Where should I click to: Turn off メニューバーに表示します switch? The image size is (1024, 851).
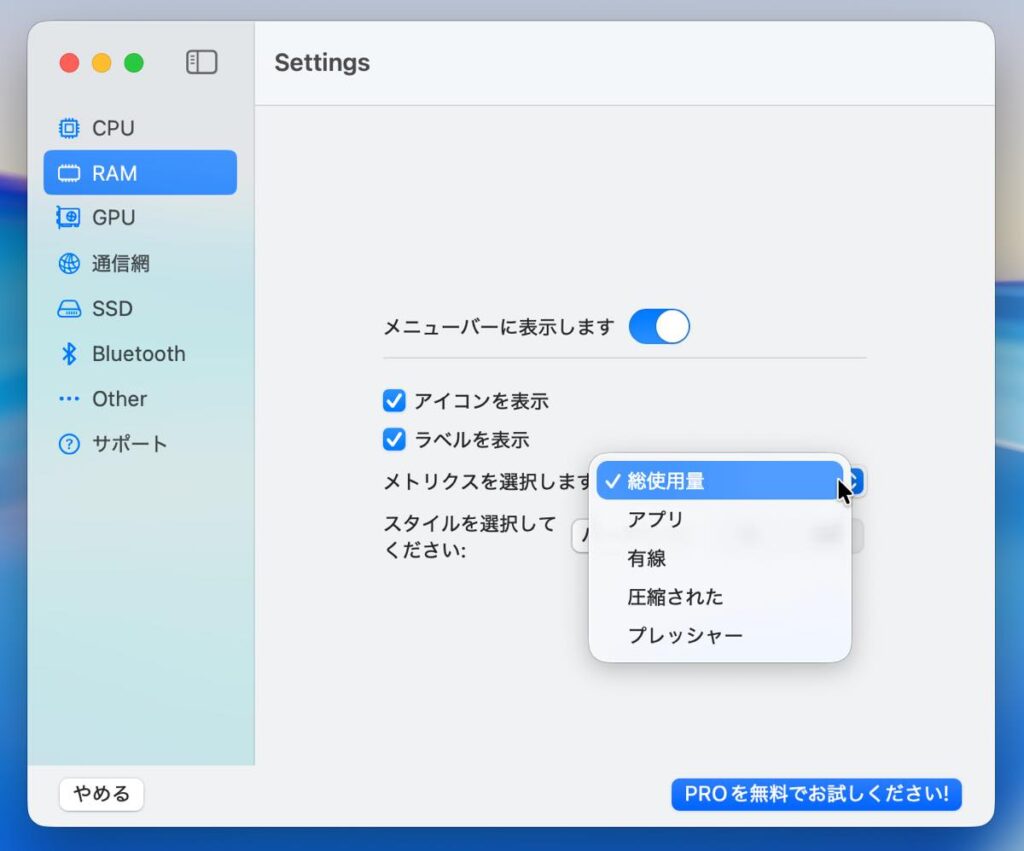click(x=659, y=327)
